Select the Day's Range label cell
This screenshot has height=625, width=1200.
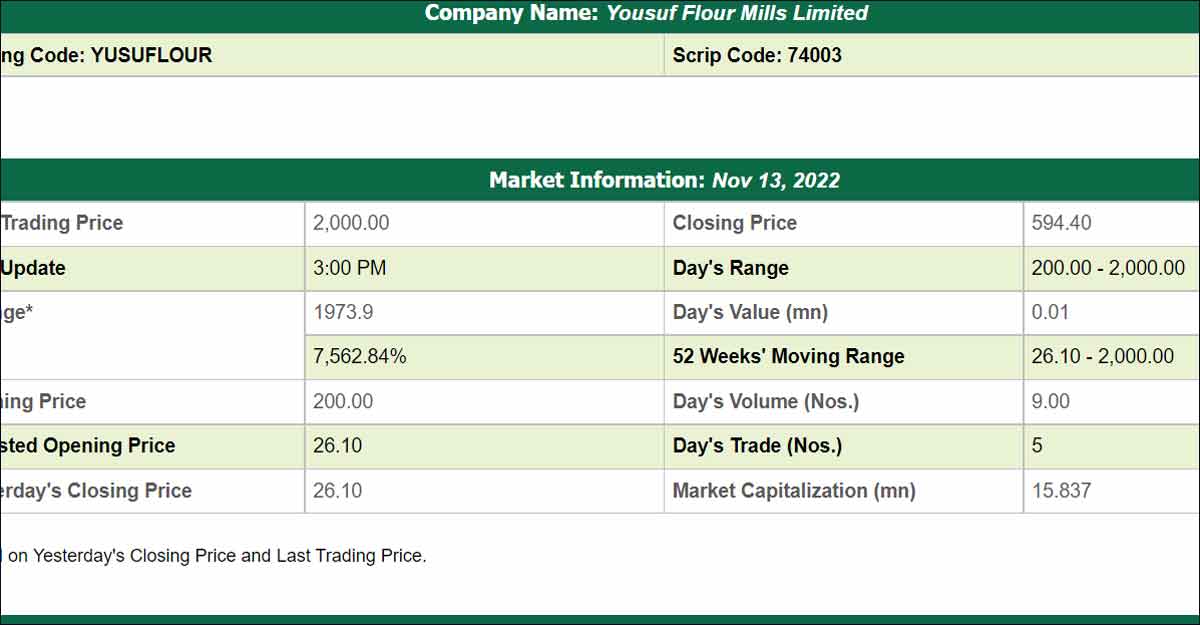[x=731, y=268]
